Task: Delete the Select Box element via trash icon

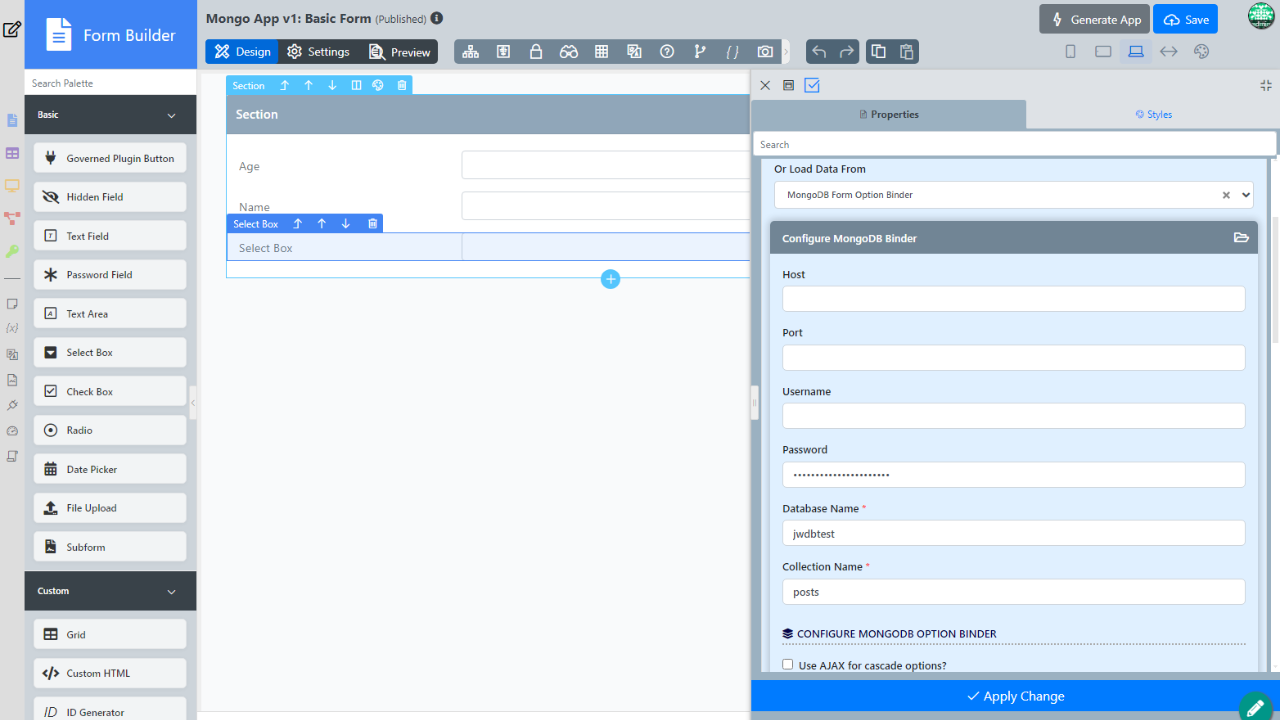Action: tap(372, 224)
